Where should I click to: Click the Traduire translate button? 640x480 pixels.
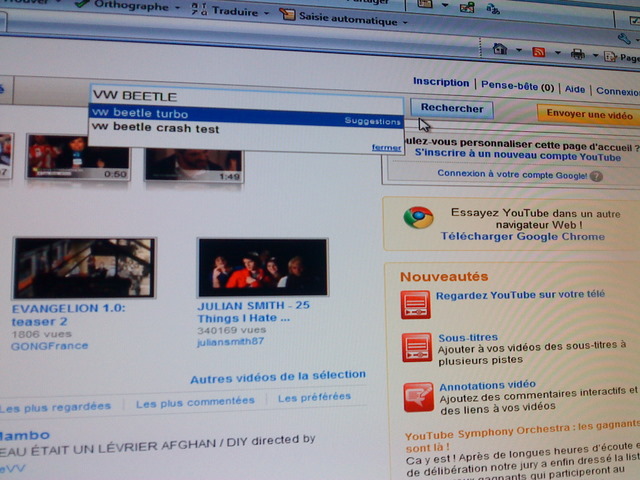[226, 11]
